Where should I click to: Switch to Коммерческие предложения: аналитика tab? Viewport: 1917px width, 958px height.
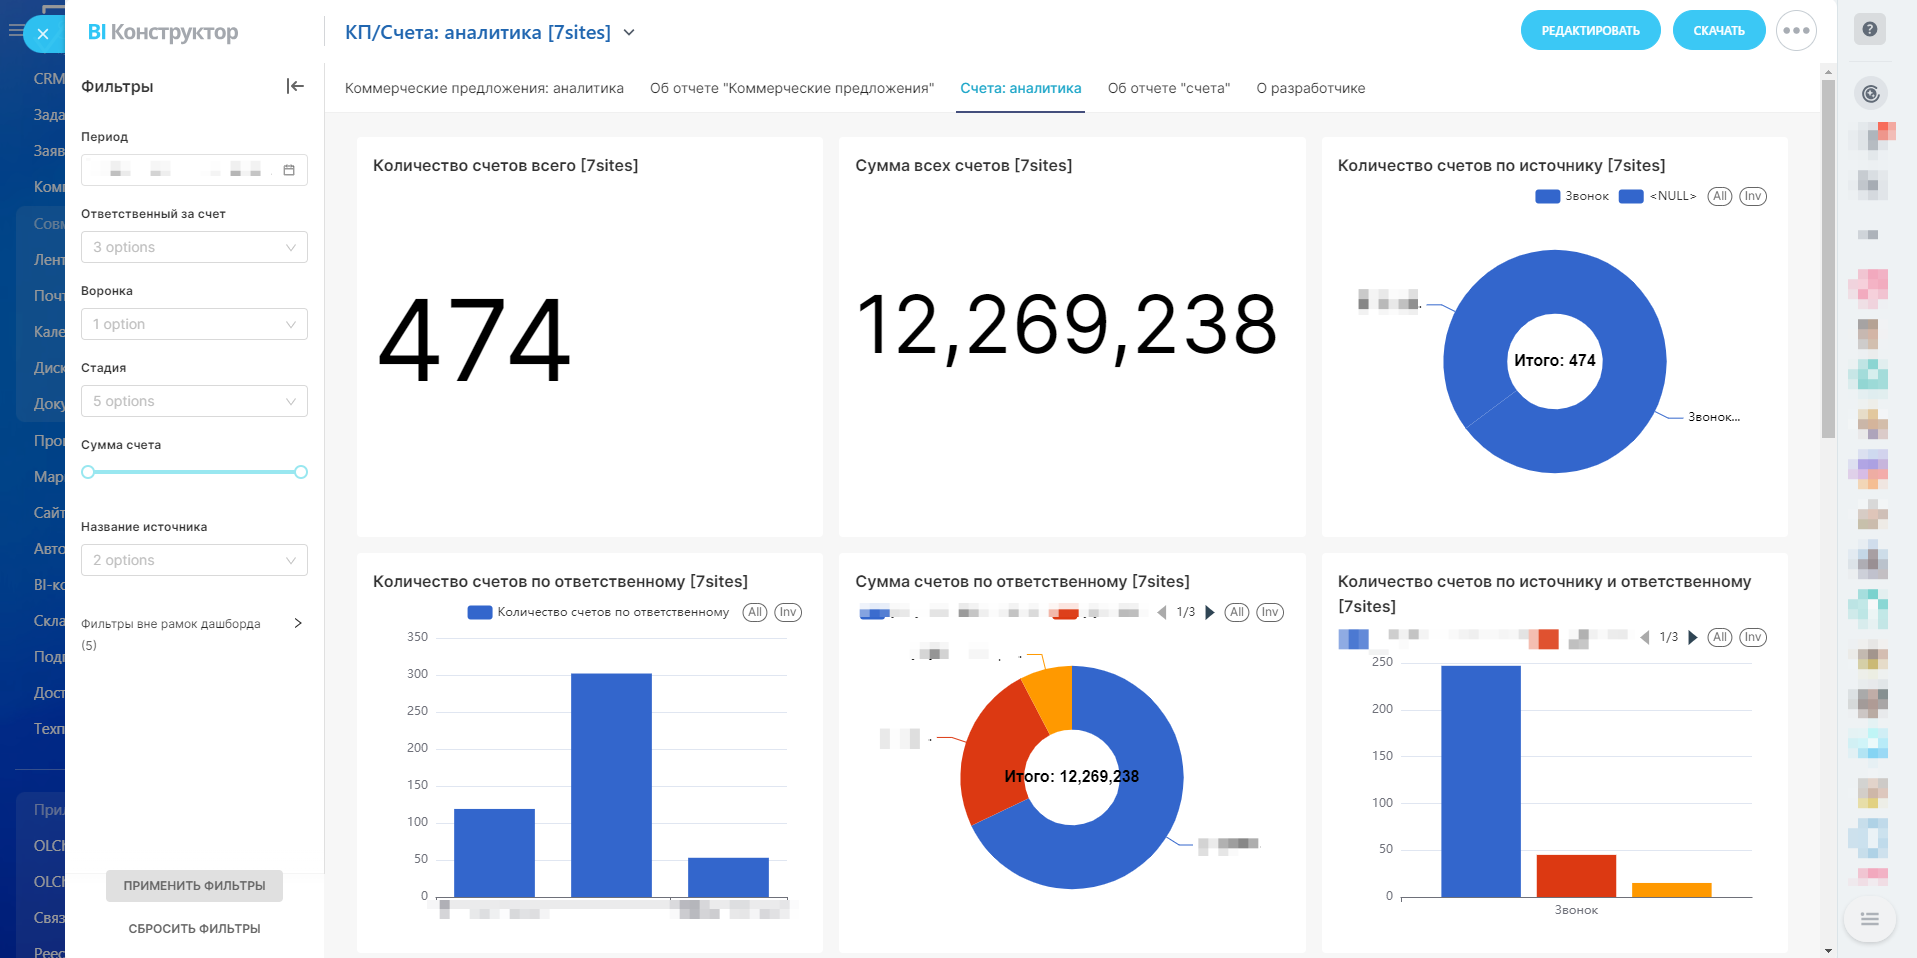point(484,89)
